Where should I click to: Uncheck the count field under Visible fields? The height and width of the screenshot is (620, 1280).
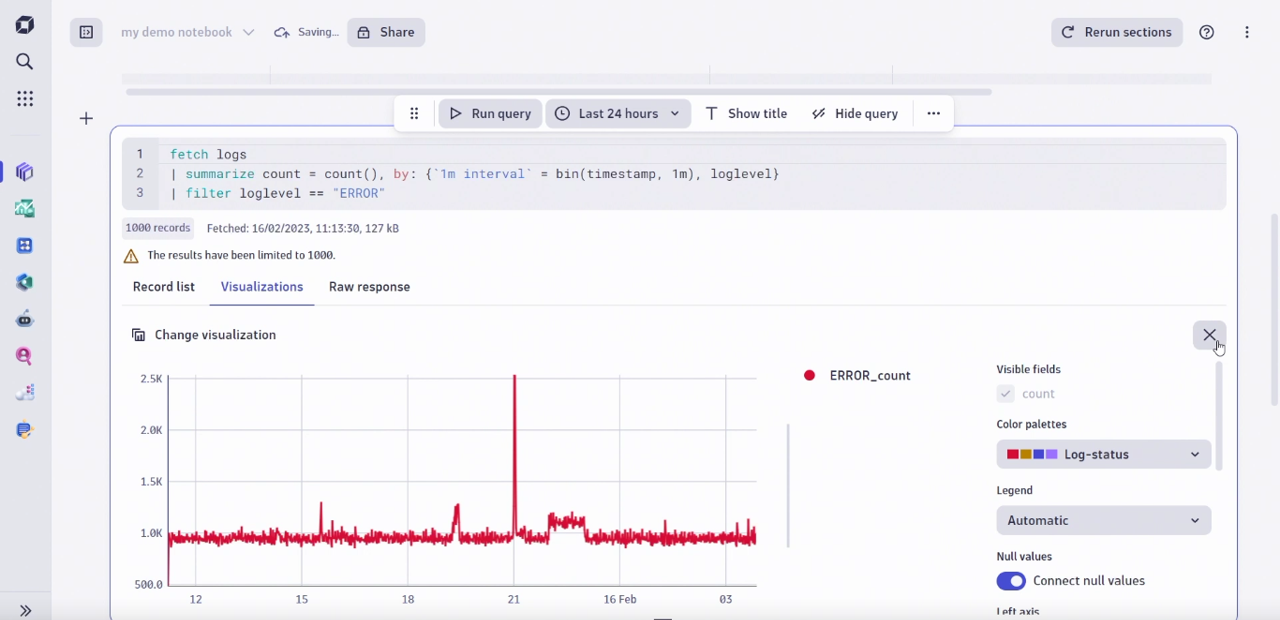coord(1005,393)
